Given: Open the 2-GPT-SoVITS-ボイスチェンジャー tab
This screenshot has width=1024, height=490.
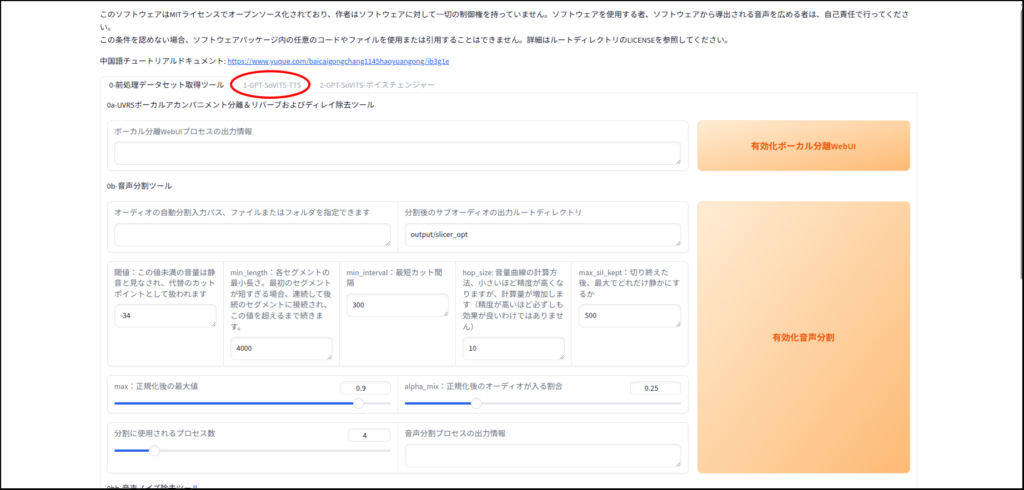Looking at the screenshot, I should 377,85.
